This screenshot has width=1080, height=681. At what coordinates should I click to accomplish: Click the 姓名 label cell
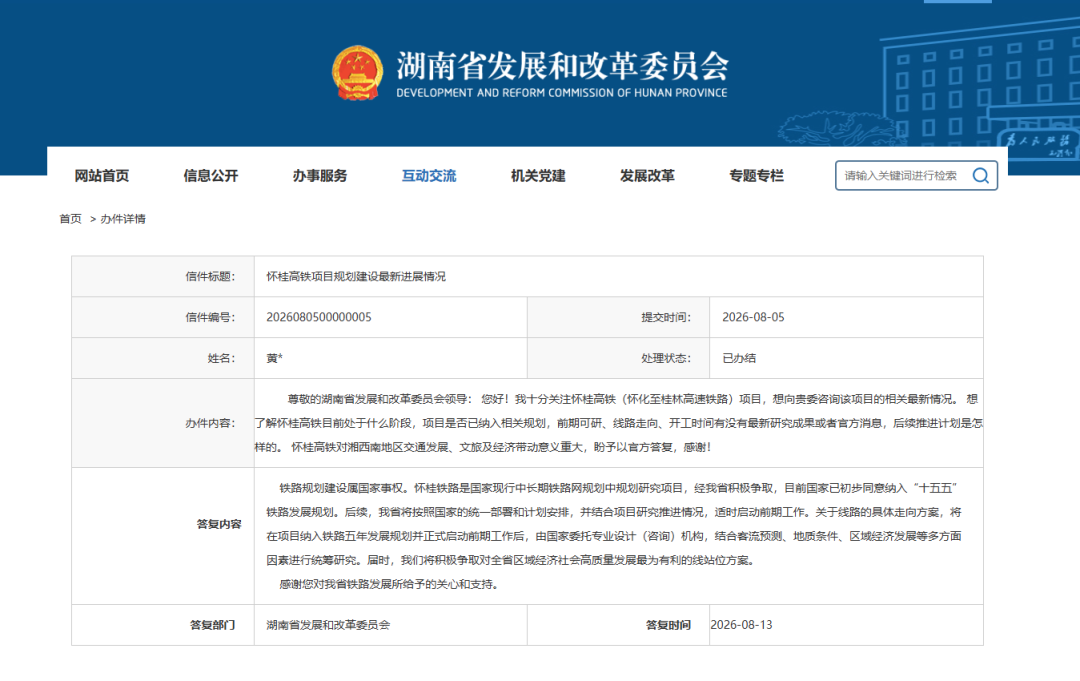click(163, 358)
